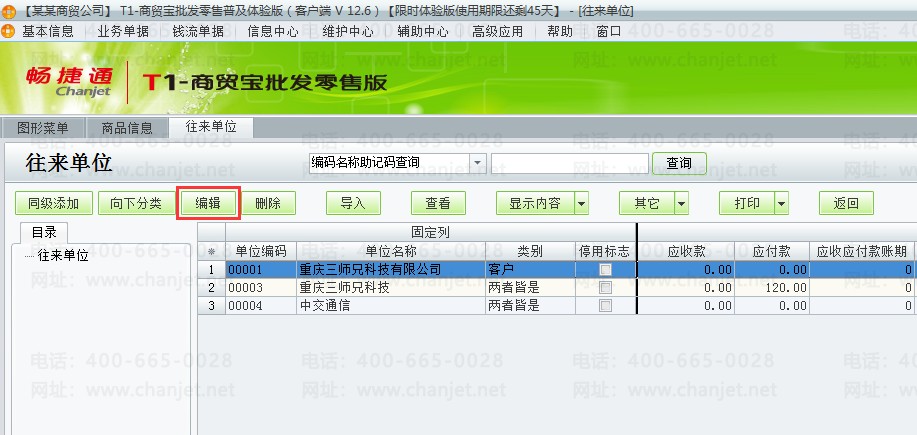The image size is (917, 435).
Task: Click the 客户 category cell
Action: point(530,270)
